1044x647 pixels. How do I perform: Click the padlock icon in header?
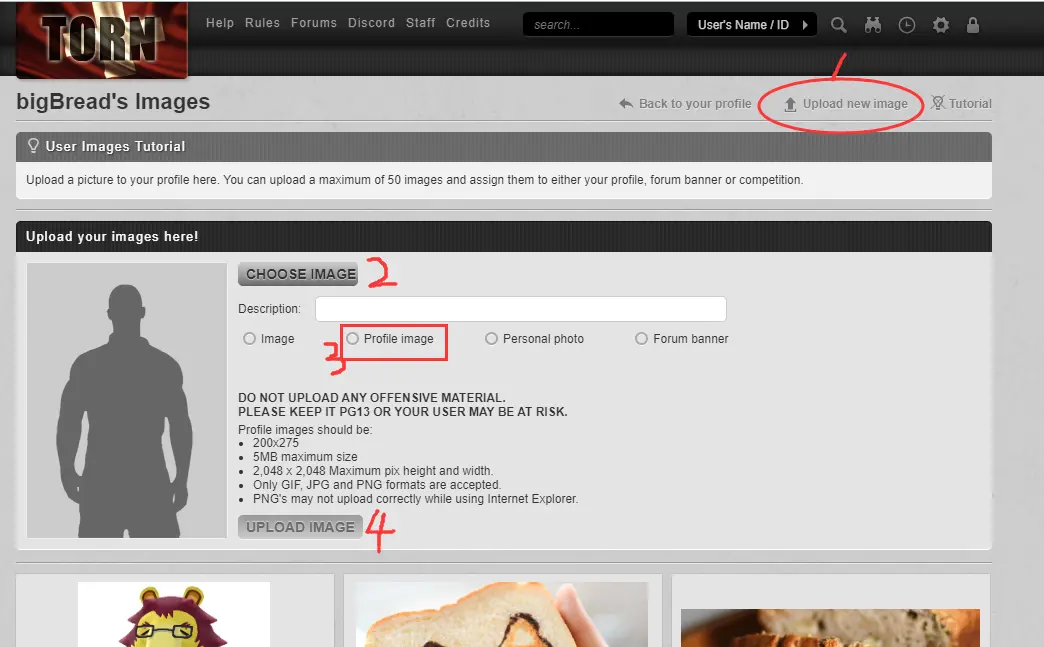click(x=974, y=25)
